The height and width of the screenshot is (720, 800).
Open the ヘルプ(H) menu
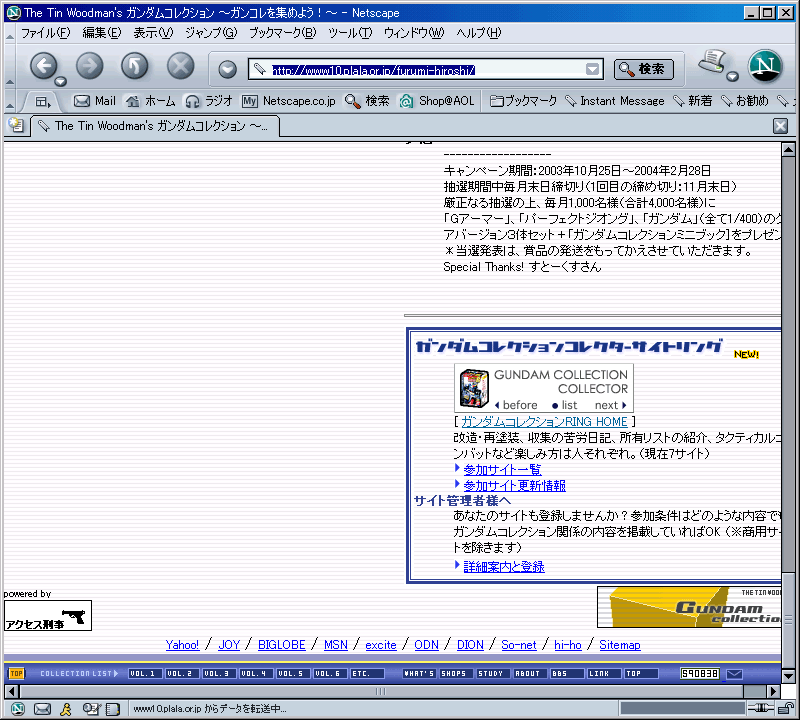(x=479, y=33)
